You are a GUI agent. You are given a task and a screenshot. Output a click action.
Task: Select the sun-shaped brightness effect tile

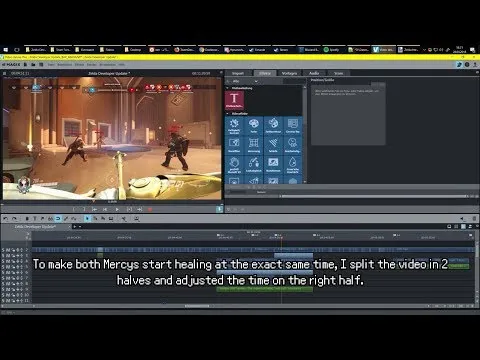pos(234,126)
